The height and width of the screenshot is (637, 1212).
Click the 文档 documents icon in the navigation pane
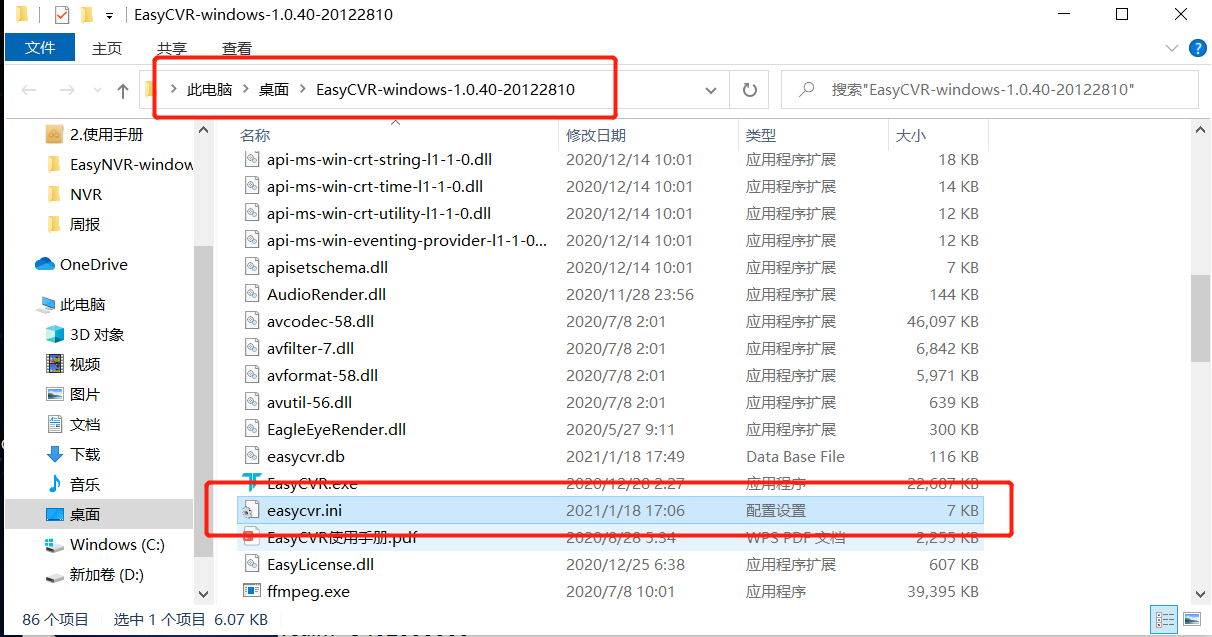55,424
